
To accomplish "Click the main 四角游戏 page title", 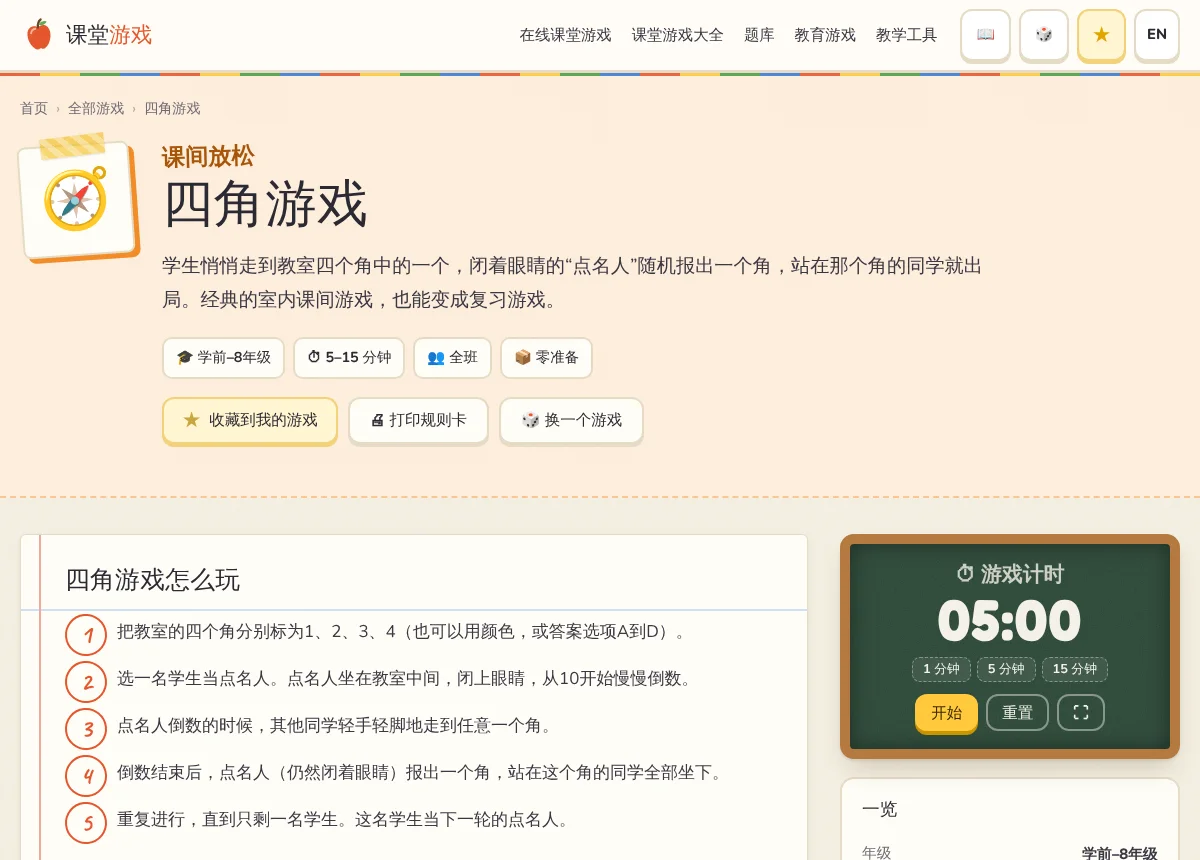I will coord(264,204).
